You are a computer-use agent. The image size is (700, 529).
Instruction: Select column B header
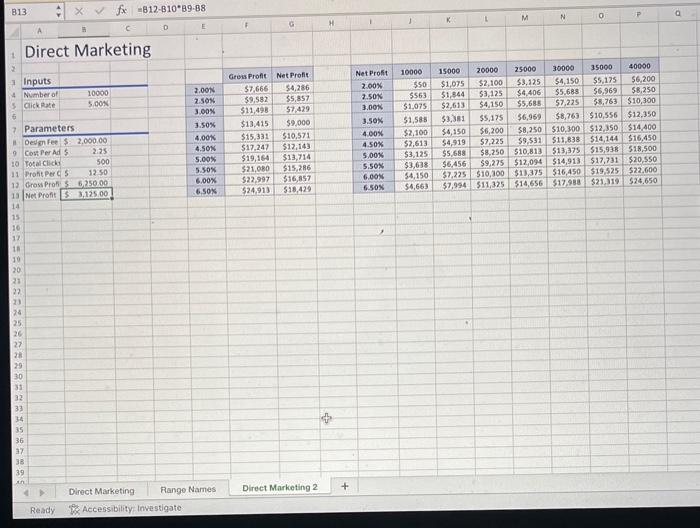[x=84, y=30]
